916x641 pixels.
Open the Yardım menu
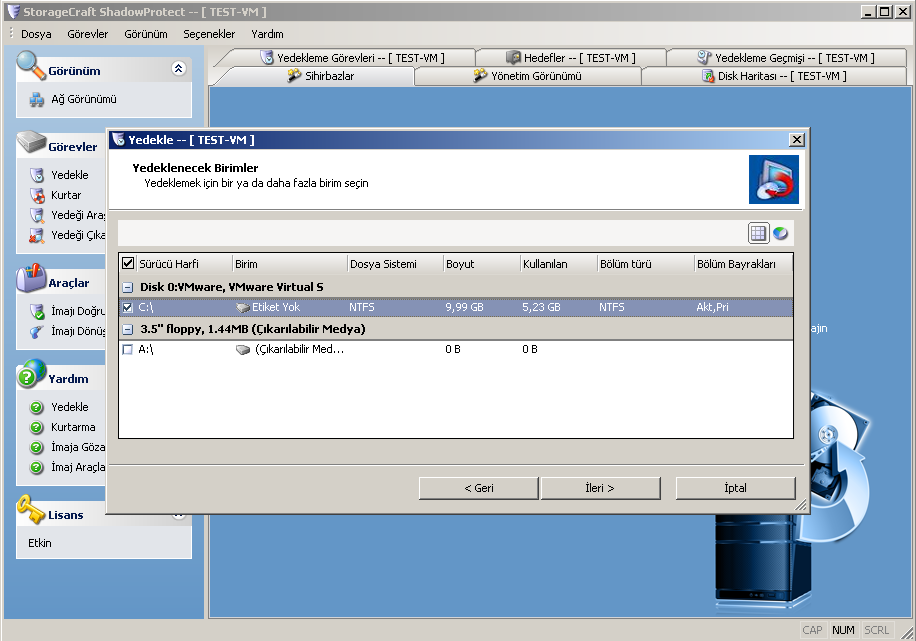coord(267,34)
